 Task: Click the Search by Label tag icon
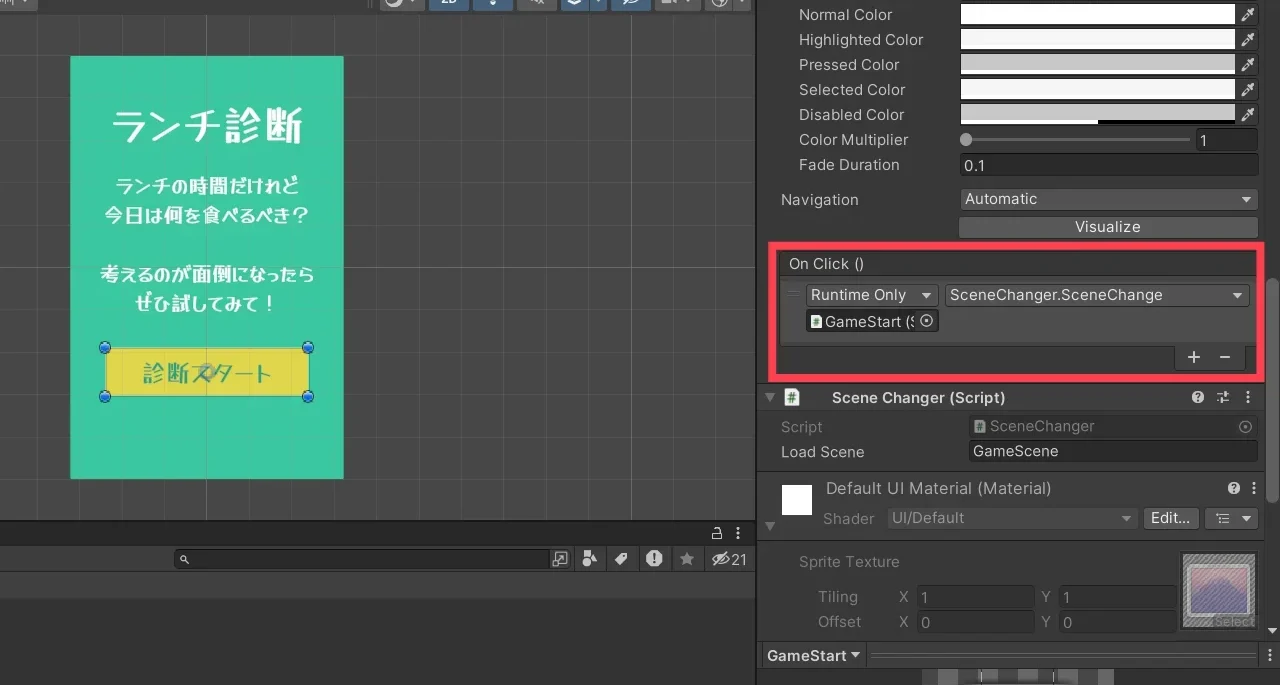coord(621,559)
